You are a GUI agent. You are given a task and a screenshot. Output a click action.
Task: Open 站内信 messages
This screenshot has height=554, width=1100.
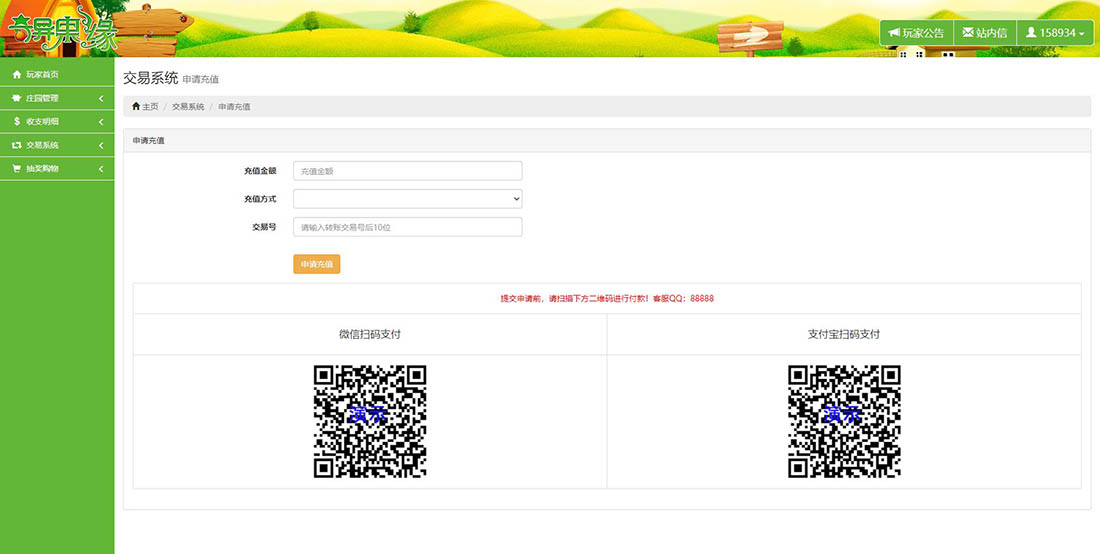click(x=985, y=33)
